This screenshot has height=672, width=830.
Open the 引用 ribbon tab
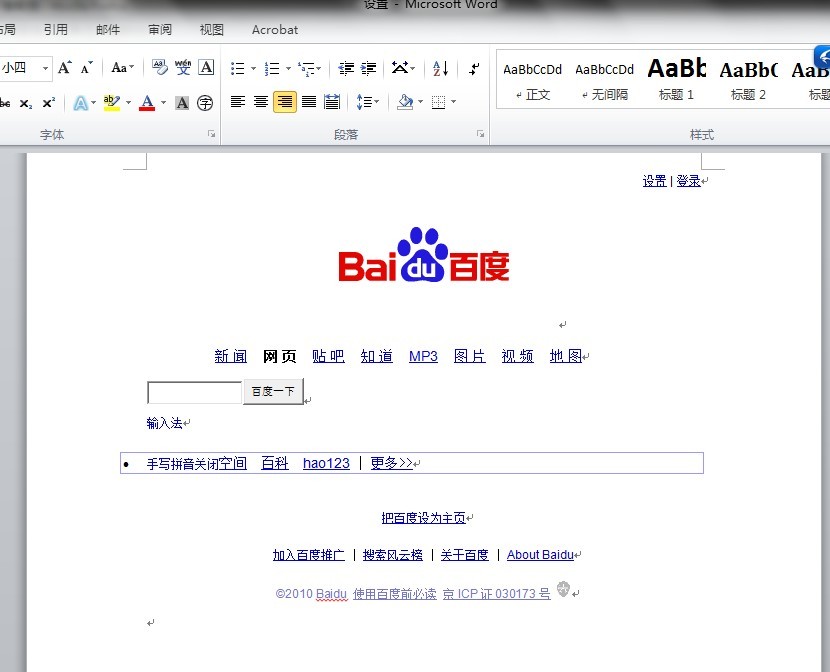pos(56,30)
